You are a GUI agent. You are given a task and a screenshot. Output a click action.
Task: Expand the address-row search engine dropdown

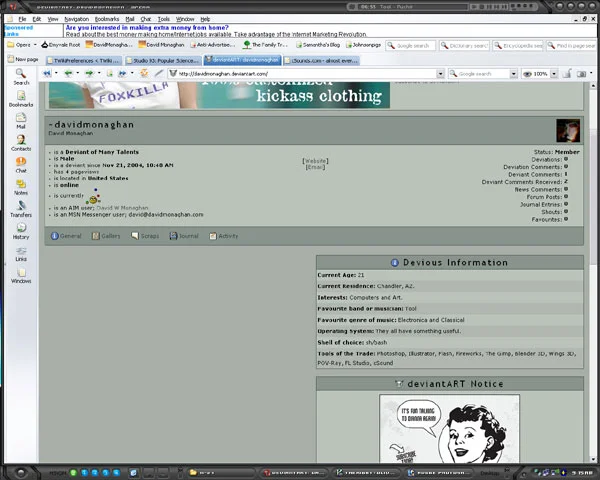514,73
